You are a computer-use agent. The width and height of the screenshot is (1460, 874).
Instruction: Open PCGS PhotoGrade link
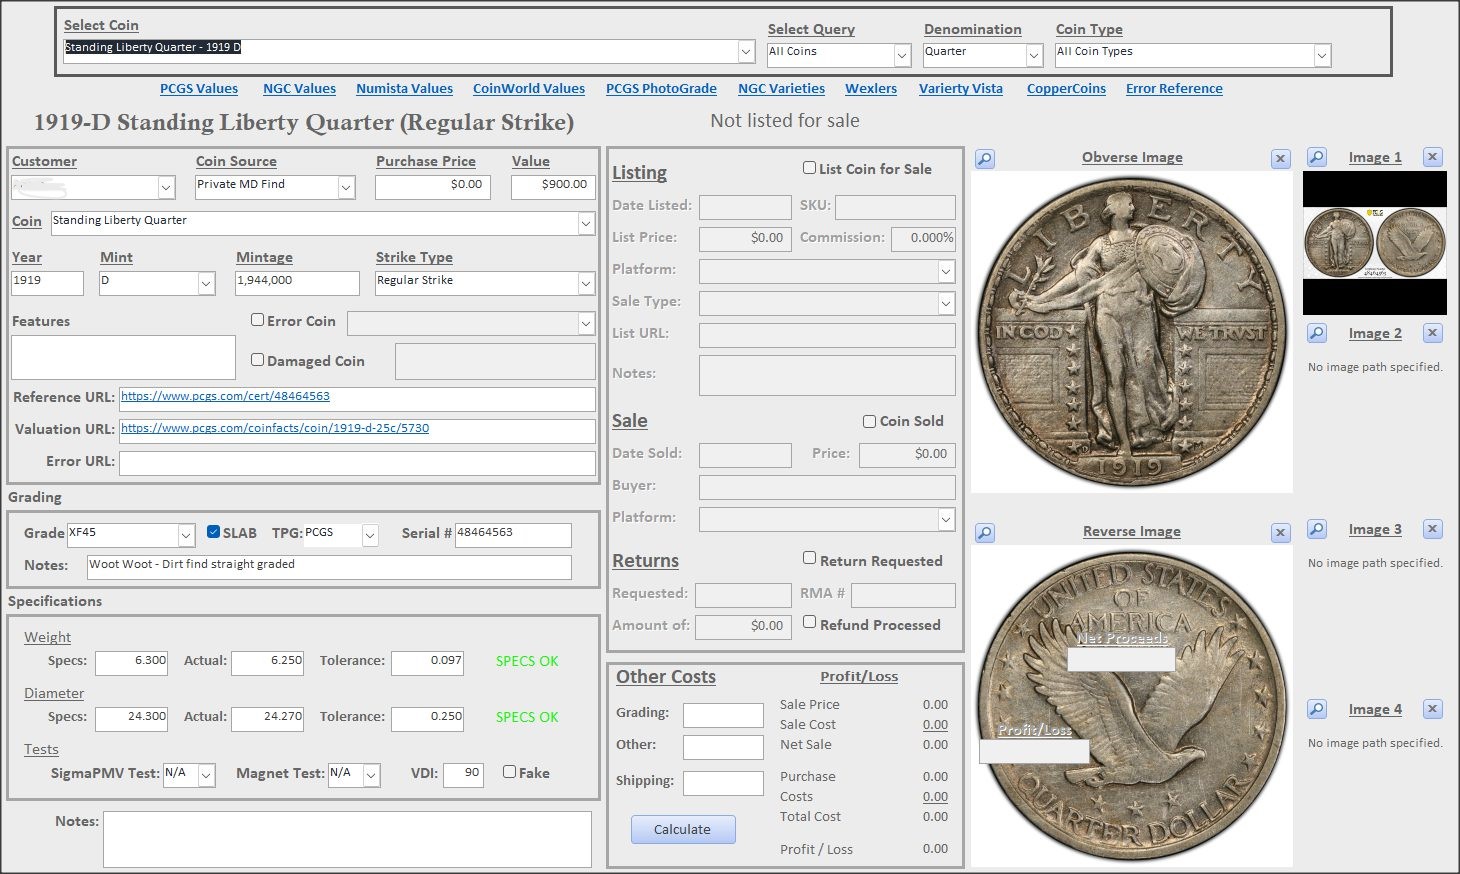pos(661,88)
